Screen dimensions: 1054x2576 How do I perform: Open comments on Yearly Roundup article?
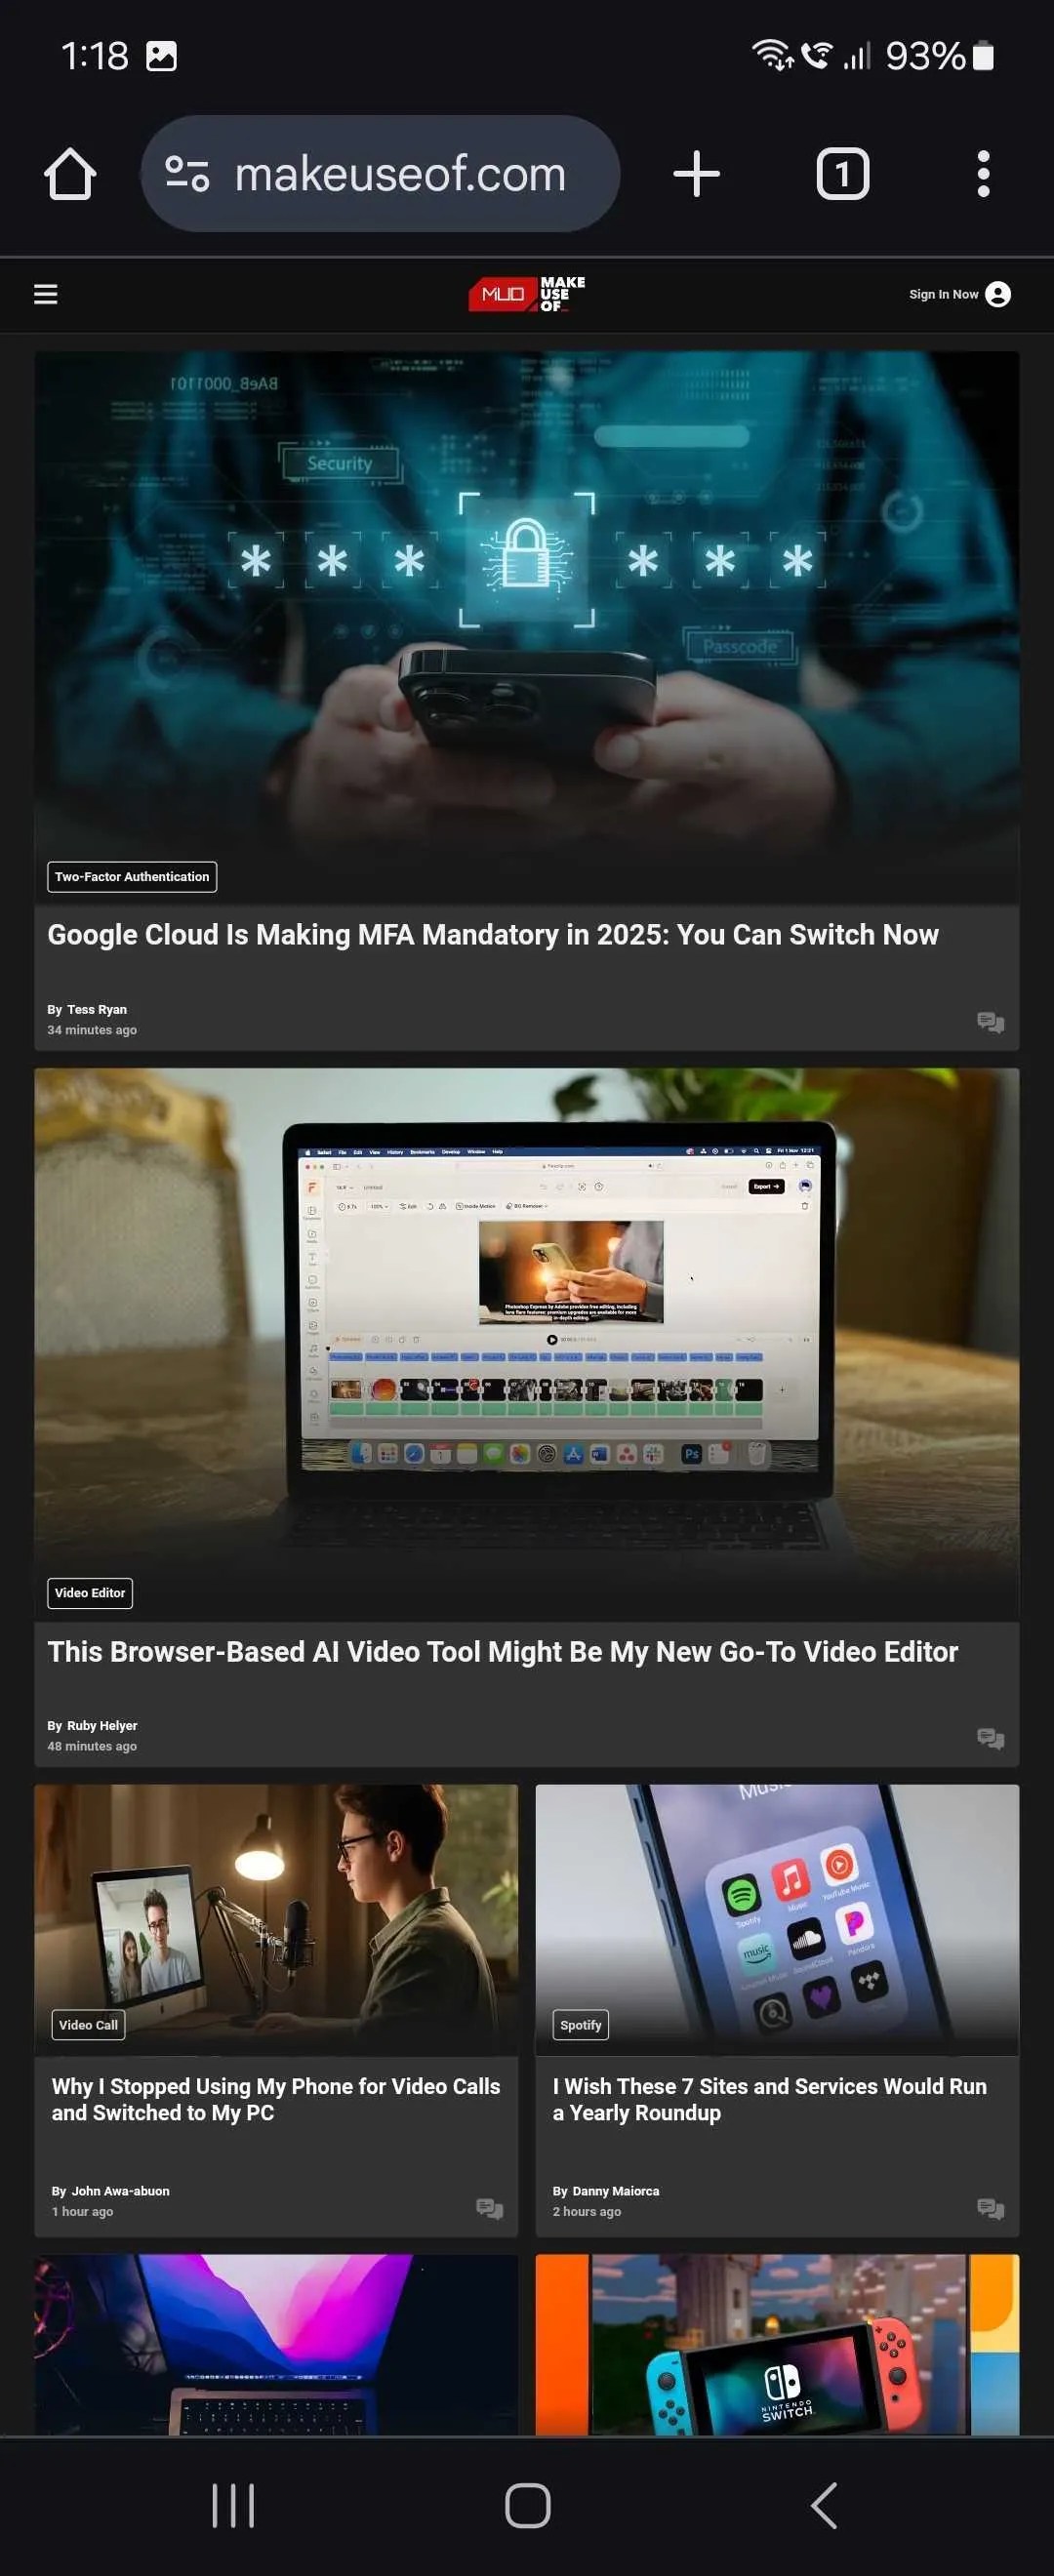(990, 2208)
